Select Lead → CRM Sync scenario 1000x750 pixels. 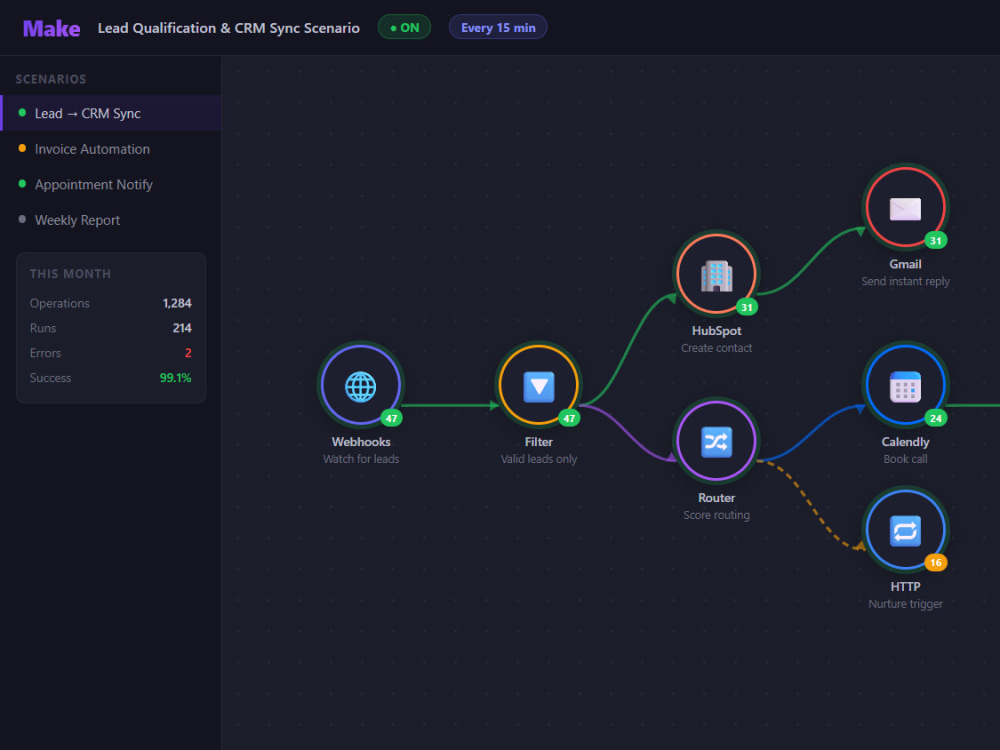(x=111, y=113)
